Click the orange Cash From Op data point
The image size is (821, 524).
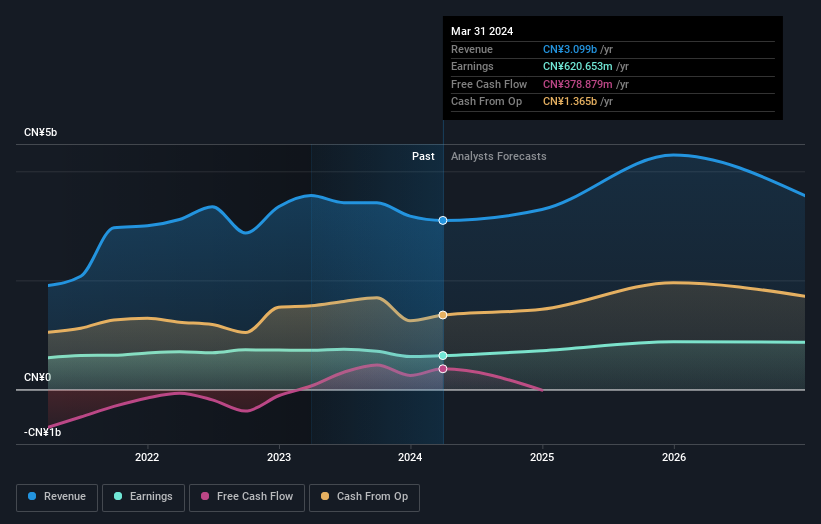click(443, 315)
